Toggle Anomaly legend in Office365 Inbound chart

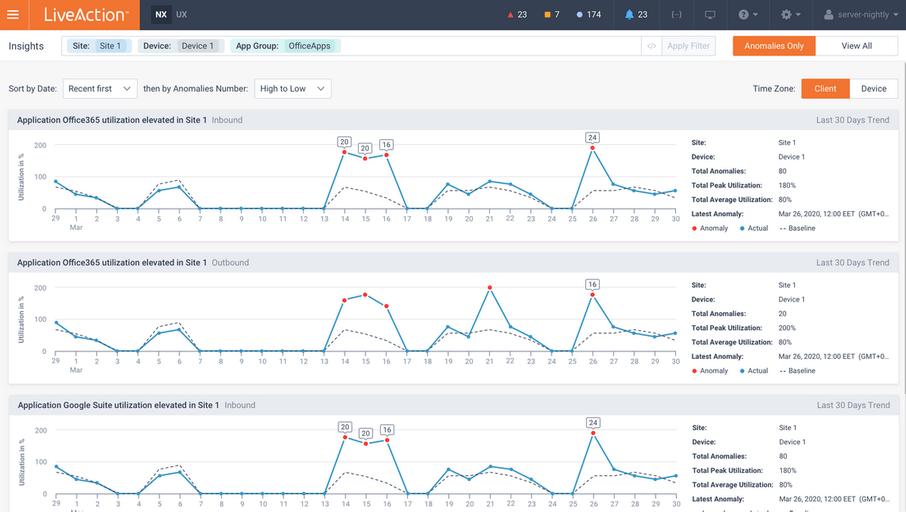tap(710, 228)
